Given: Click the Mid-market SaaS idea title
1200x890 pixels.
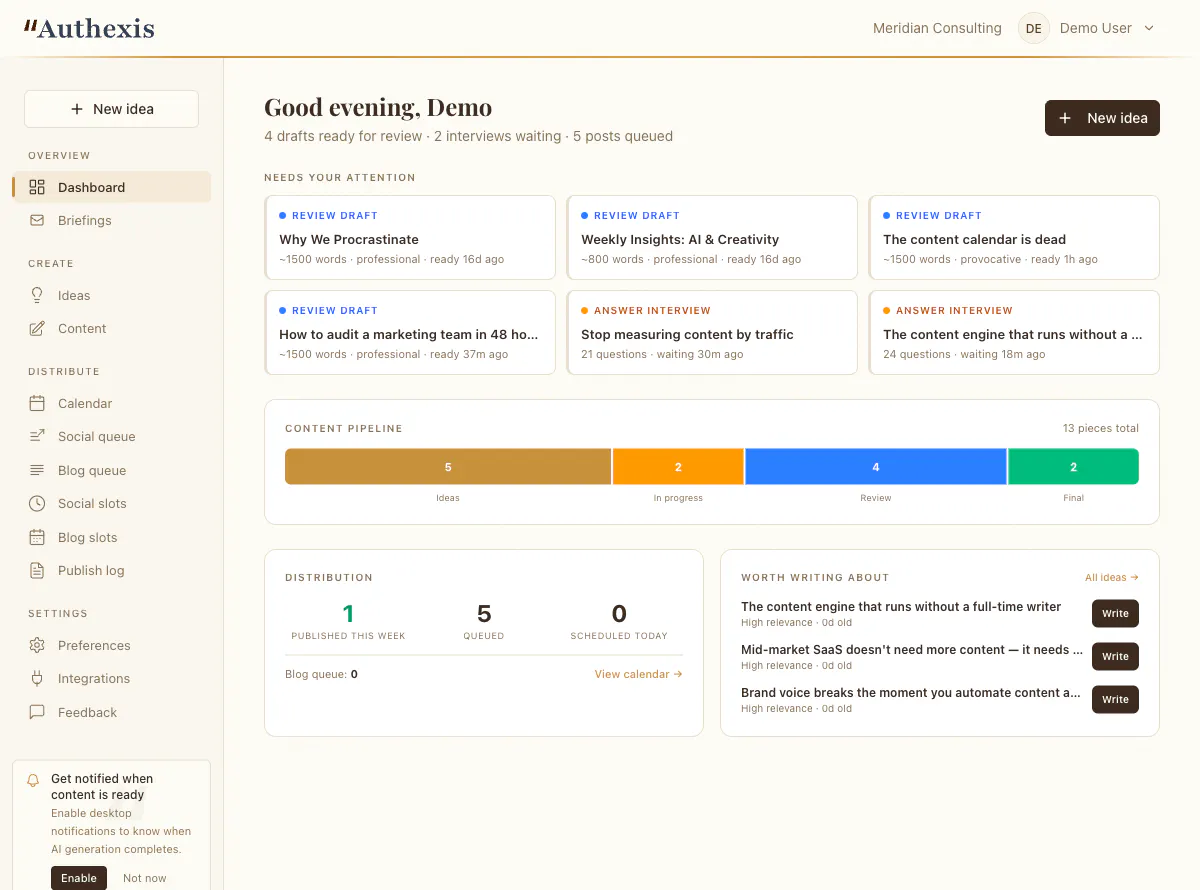Looking at the screenshot, I should tap(911, 650).
